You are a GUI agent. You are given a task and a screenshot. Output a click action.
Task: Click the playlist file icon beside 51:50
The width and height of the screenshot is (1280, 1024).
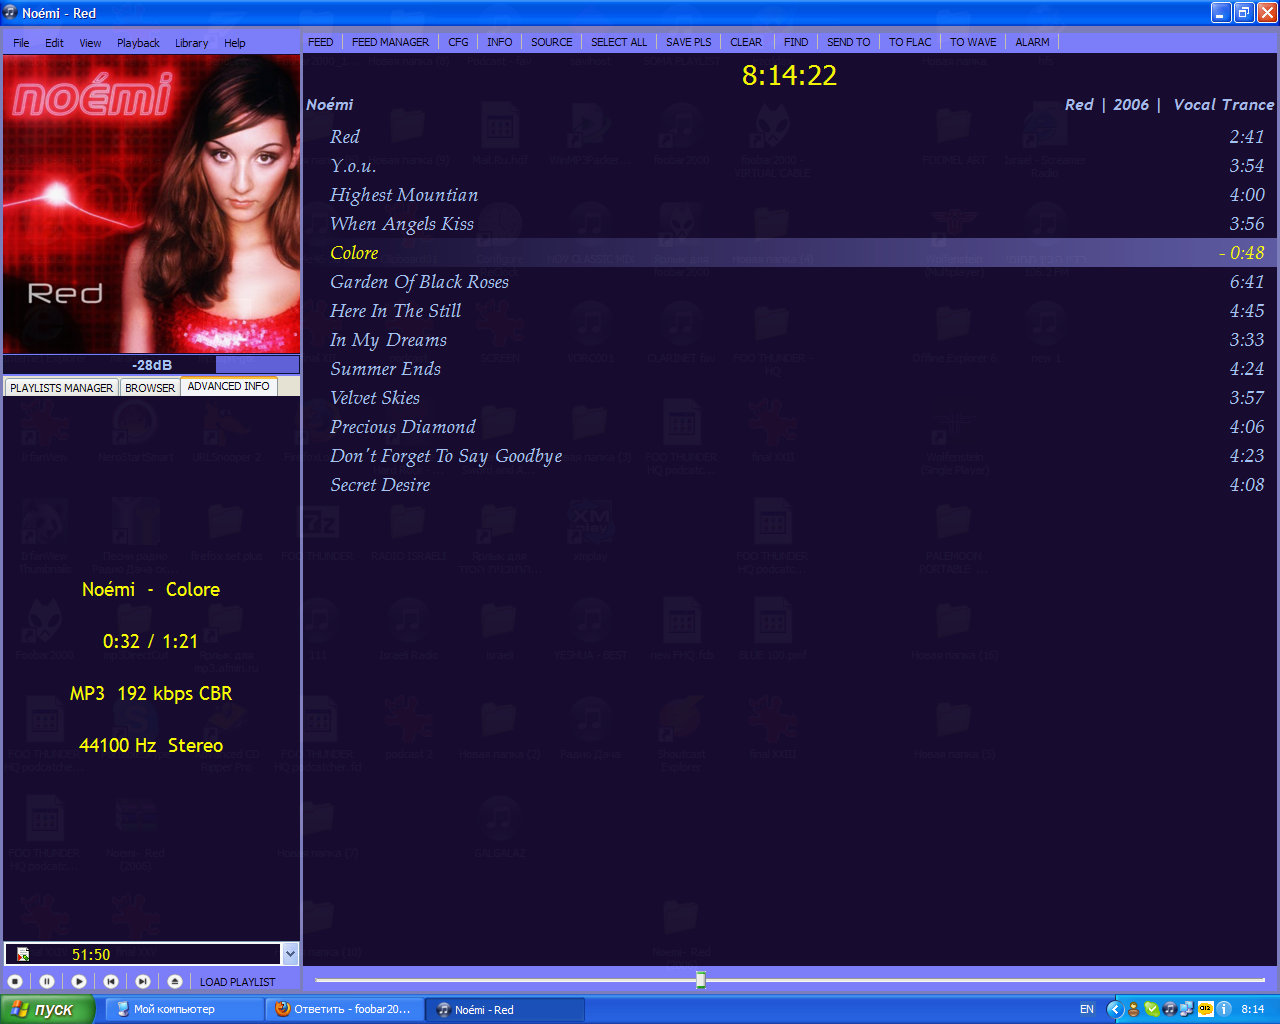tap(23, 954)
